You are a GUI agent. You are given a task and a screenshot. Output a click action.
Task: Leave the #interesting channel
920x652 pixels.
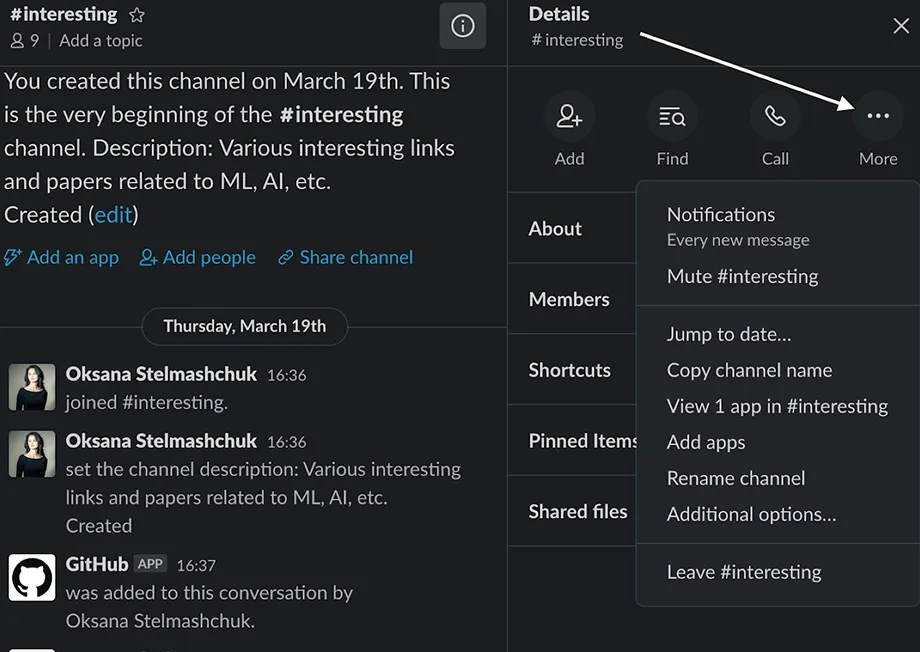pyautogui.click(x=744, y=571)
